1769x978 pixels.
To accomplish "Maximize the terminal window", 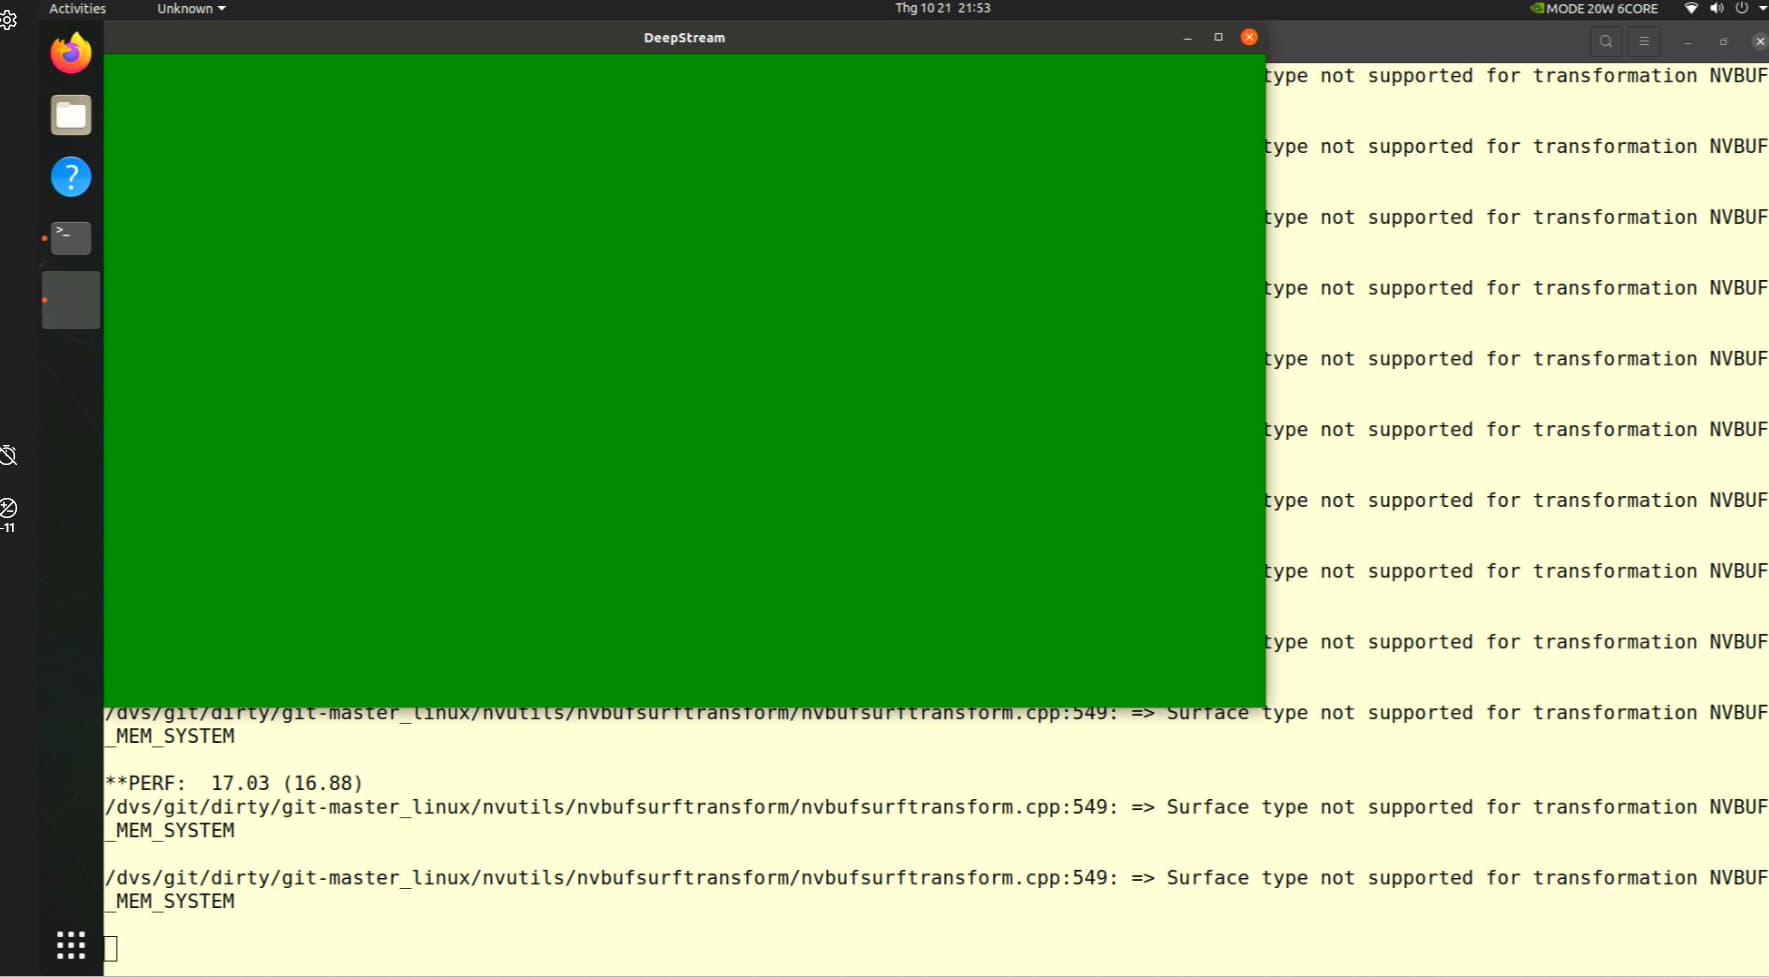I will [x=1723, y=41].
